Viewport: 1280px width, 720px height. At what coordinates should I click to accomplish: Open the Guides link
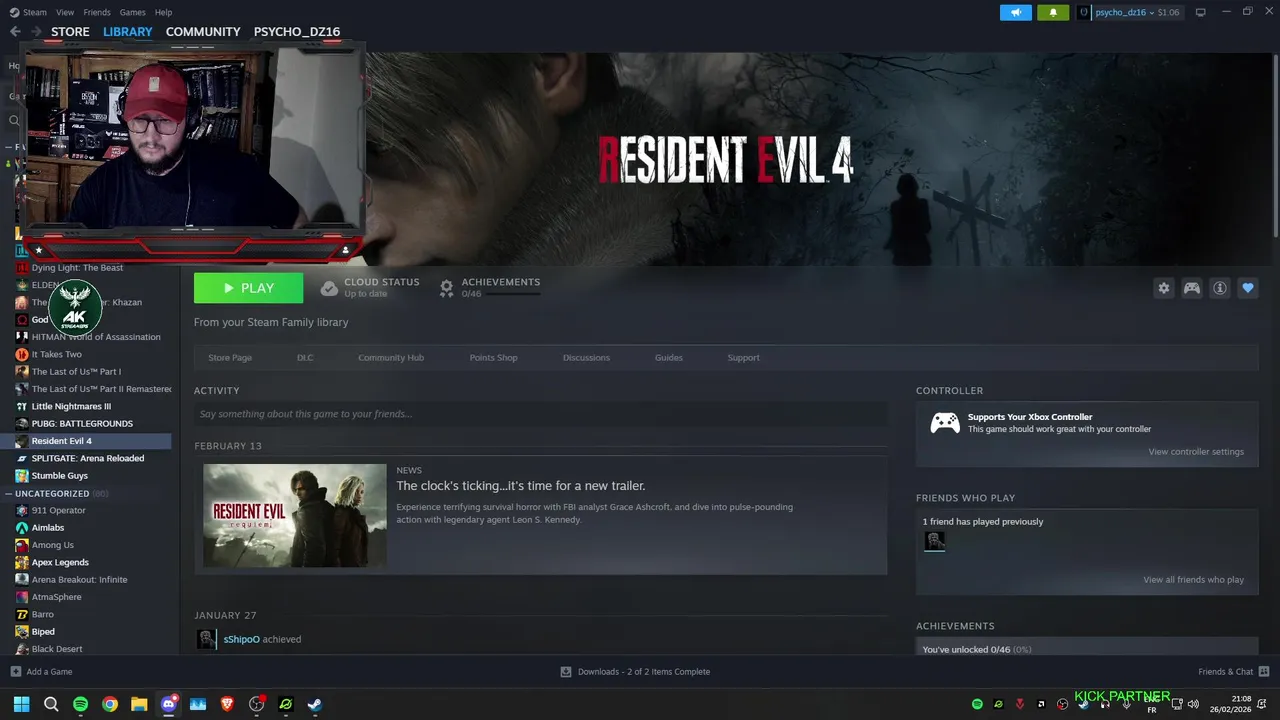tap(669, 357)
